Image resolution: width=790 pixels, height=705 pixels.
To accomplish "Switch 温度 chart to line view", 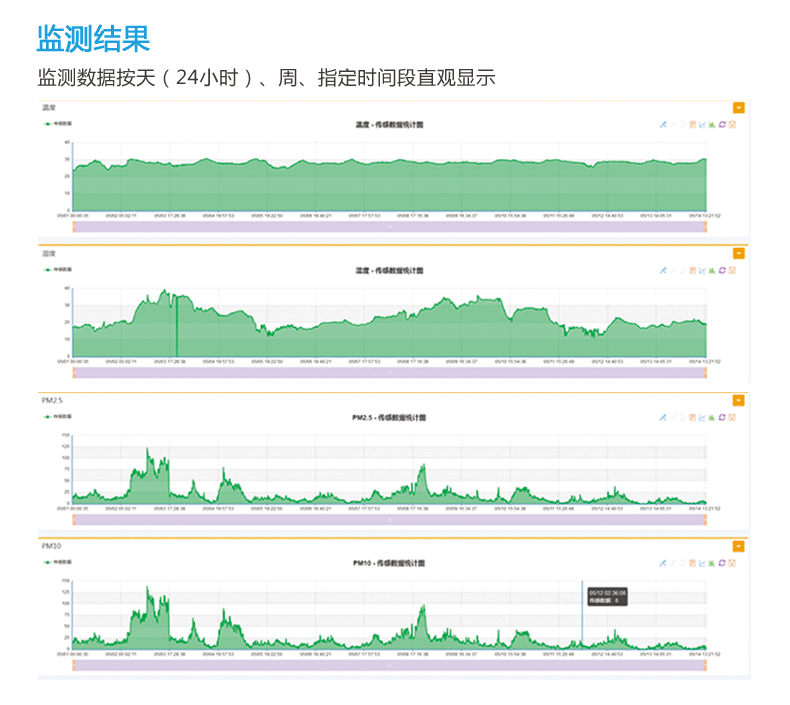I will (702, 125).
